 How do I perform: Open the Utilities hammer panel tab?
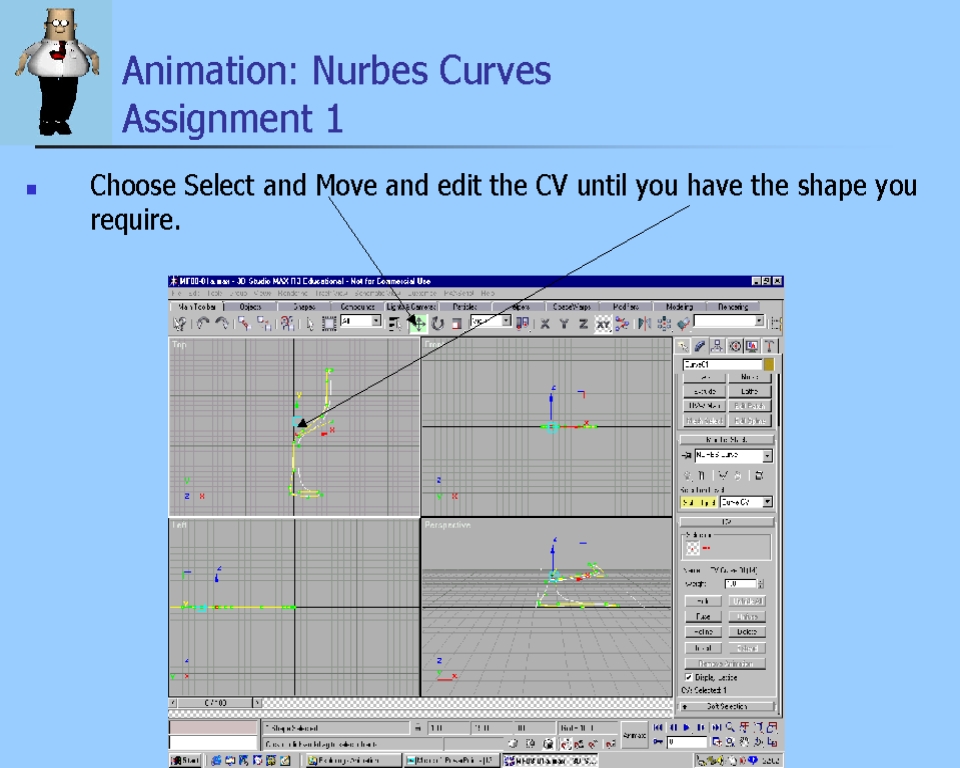[770, 346]
